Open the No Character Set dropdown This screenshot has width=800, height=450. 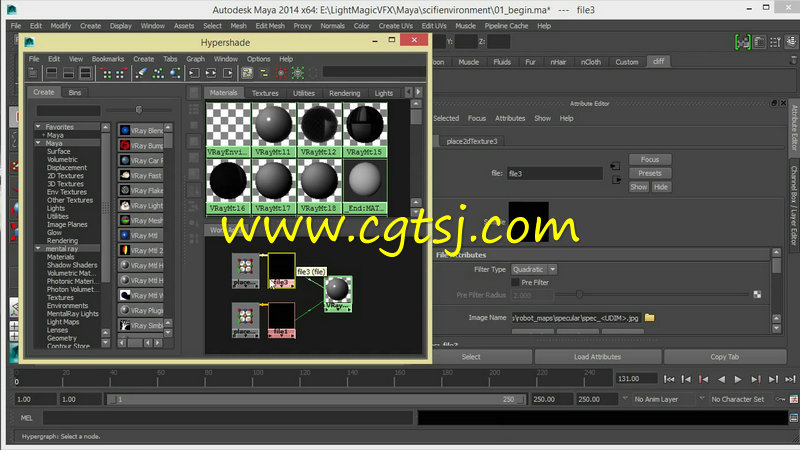(702, 399)
